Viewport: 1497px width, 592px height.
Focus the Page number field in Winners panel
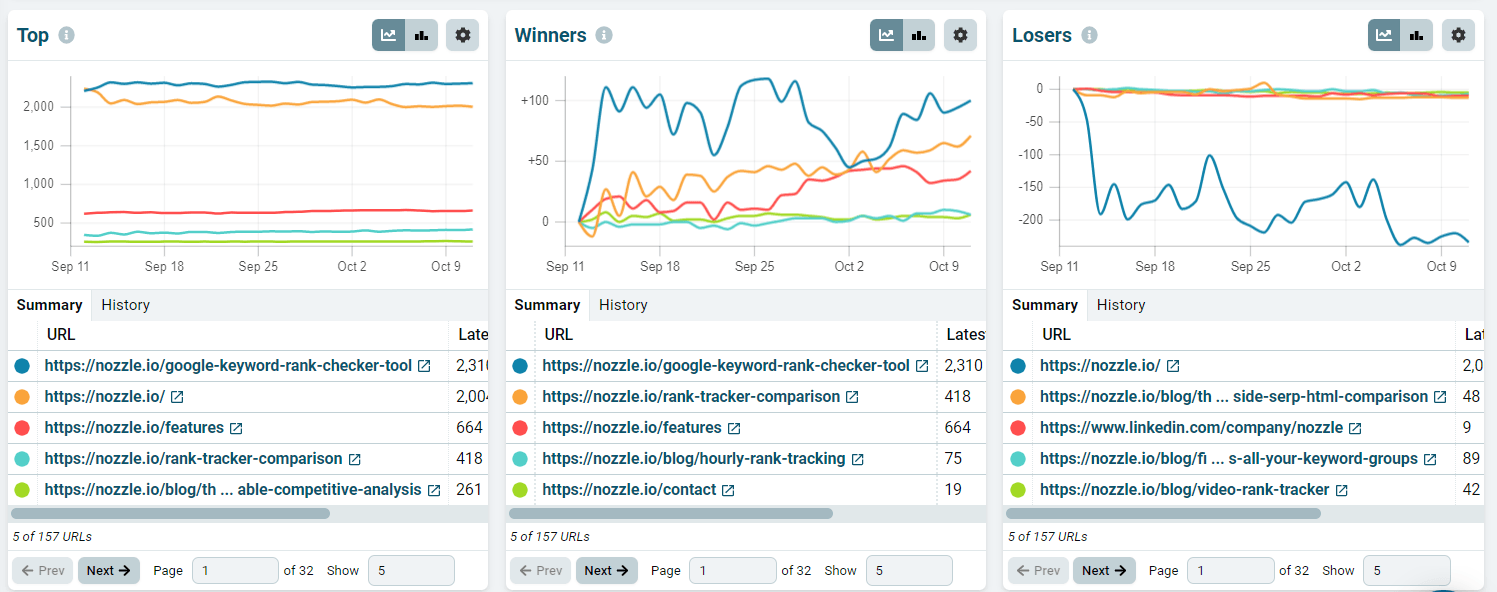733,571
